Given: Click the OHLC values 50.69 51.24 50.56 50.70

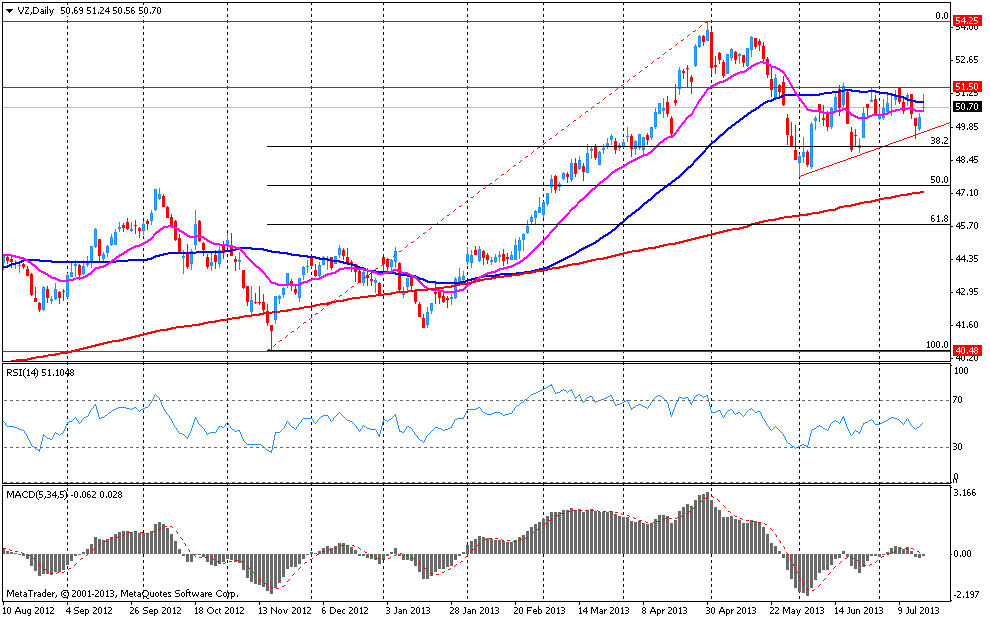Looking at the screenshot, I should [112, 11].
